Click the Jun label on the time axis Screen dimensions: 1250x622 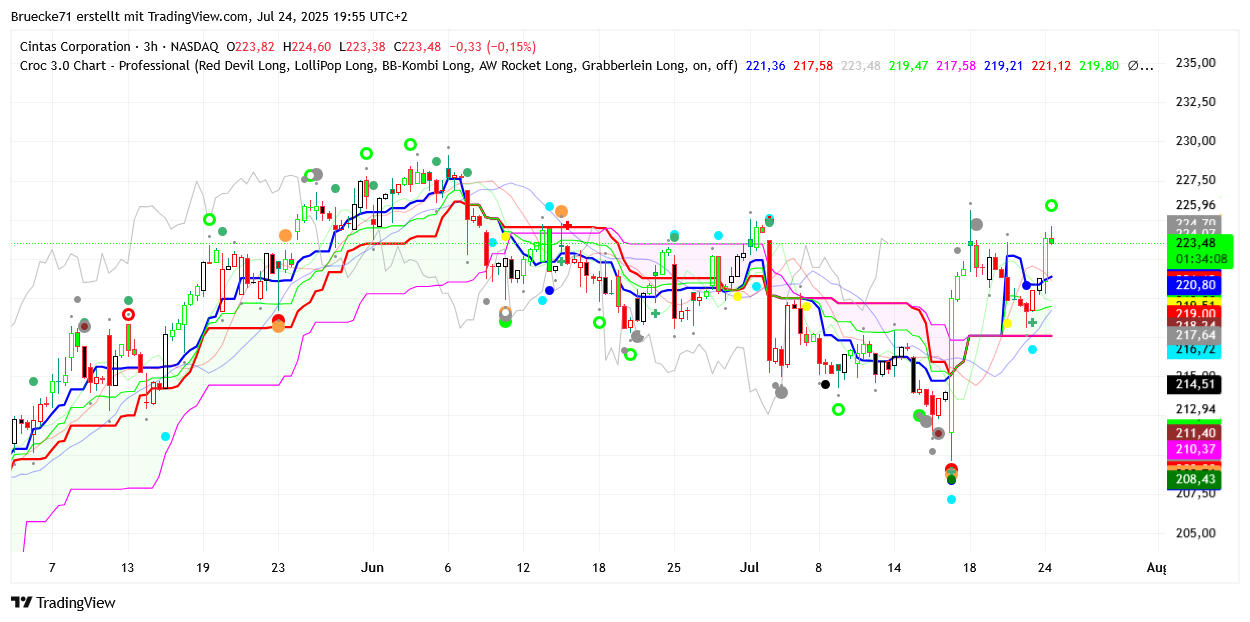tap(371, 568)
